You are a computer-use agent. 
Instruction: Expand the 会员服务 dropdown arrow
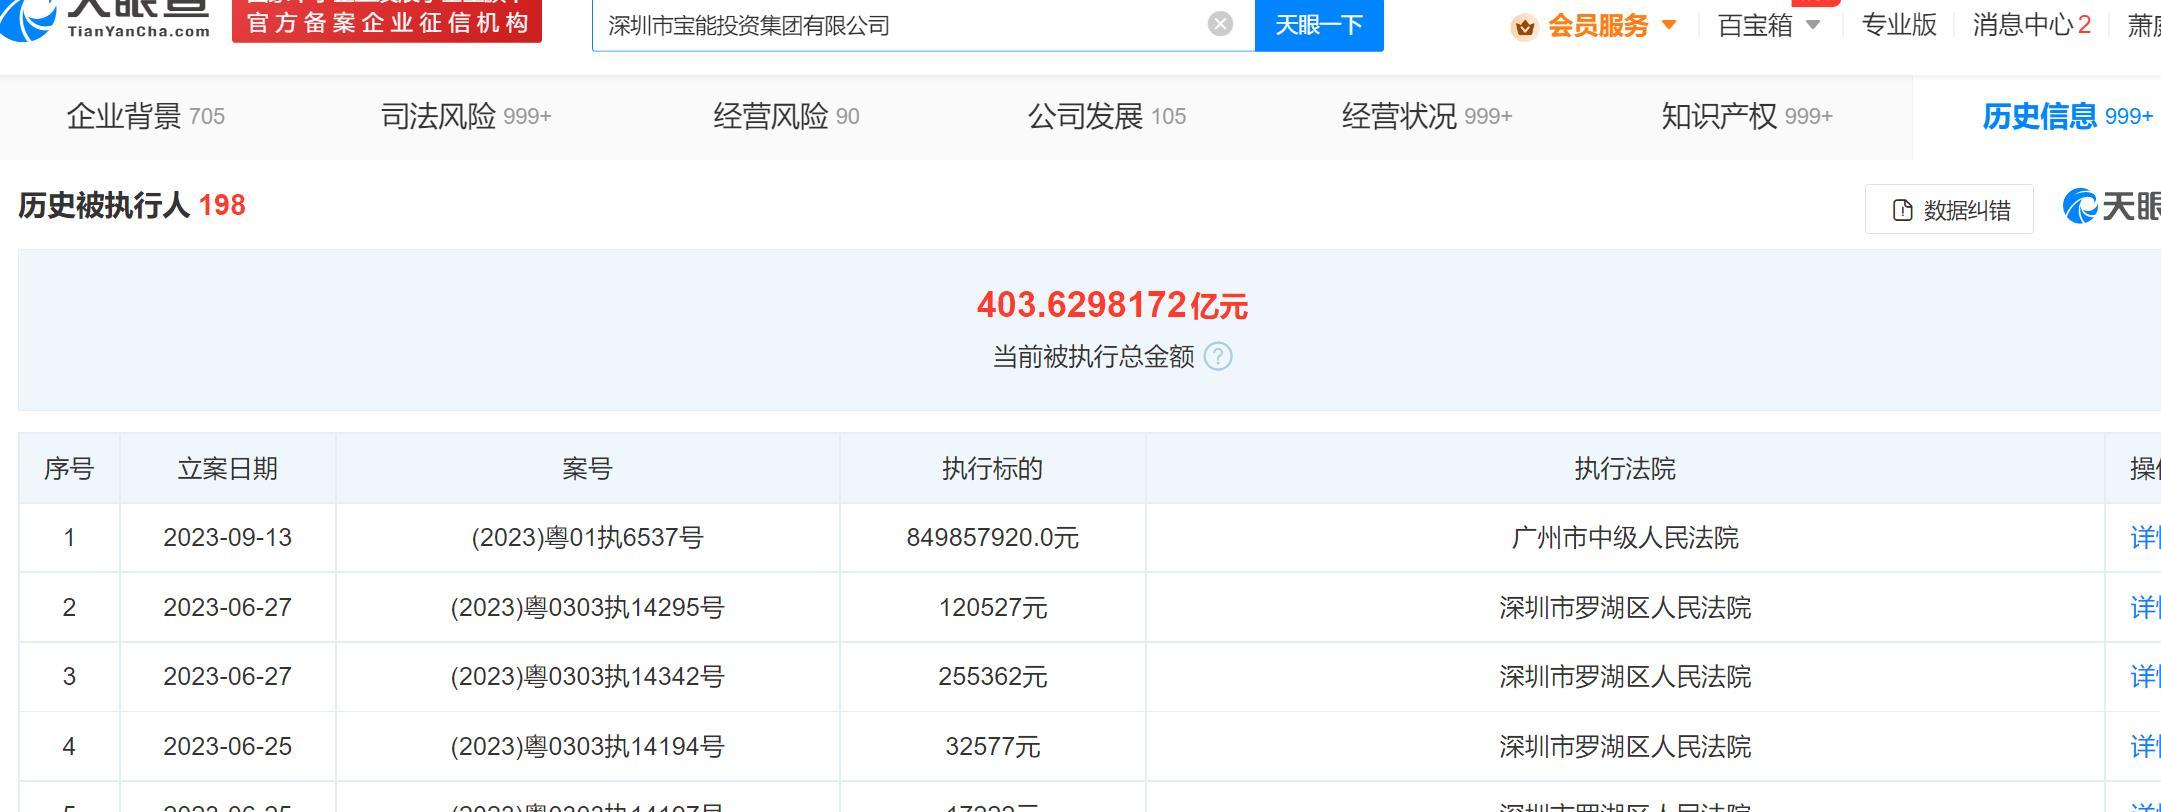[1668, 25]
